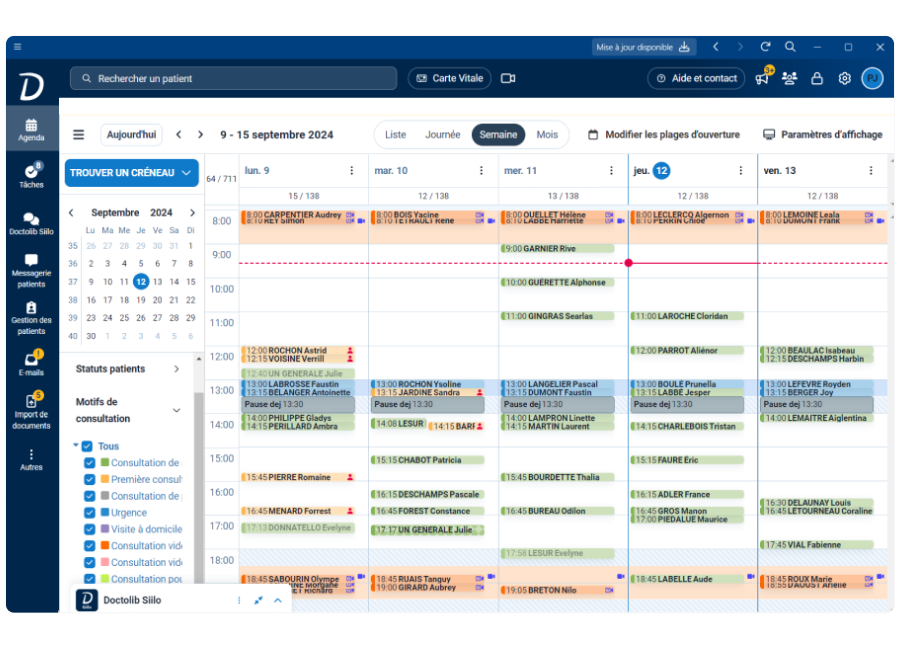Open E-mails in the sidebar
This screenshot has height=648, width=900.
pos(31,364)
